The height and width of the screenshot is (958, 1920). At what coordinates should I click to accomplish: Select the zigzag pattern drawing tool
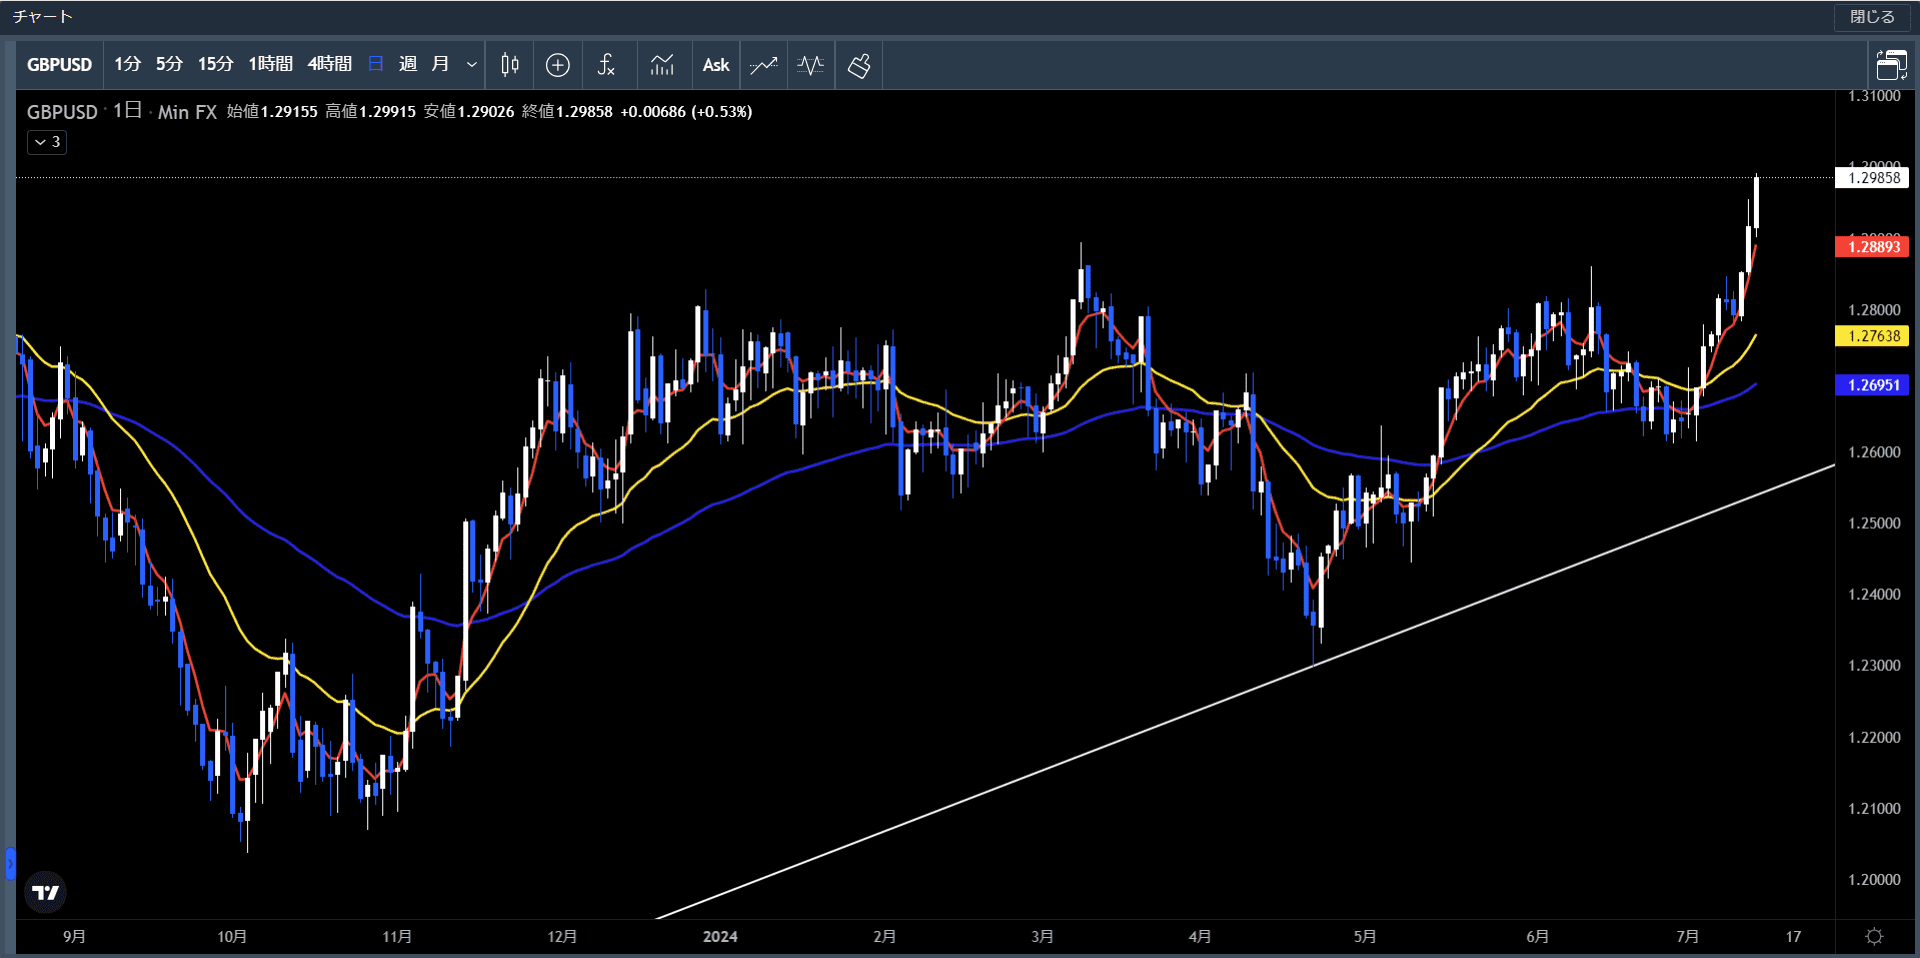(x=811, y=65)
